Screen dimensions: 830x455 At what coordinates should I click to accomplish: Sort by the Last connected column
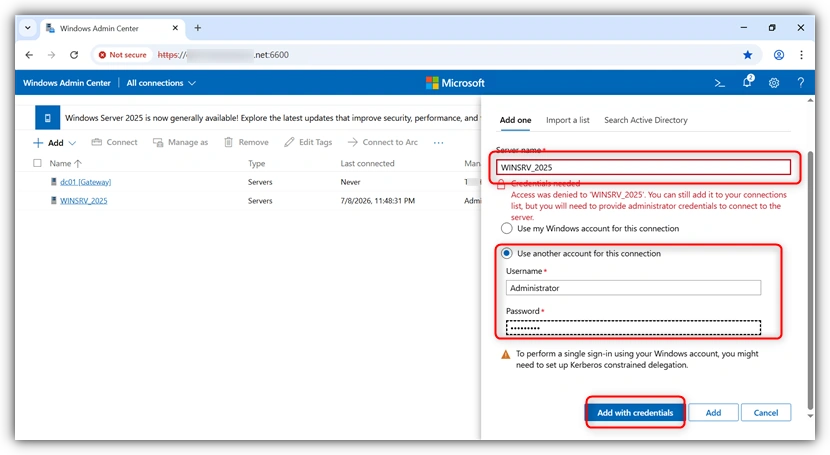[x=367, y=163]
